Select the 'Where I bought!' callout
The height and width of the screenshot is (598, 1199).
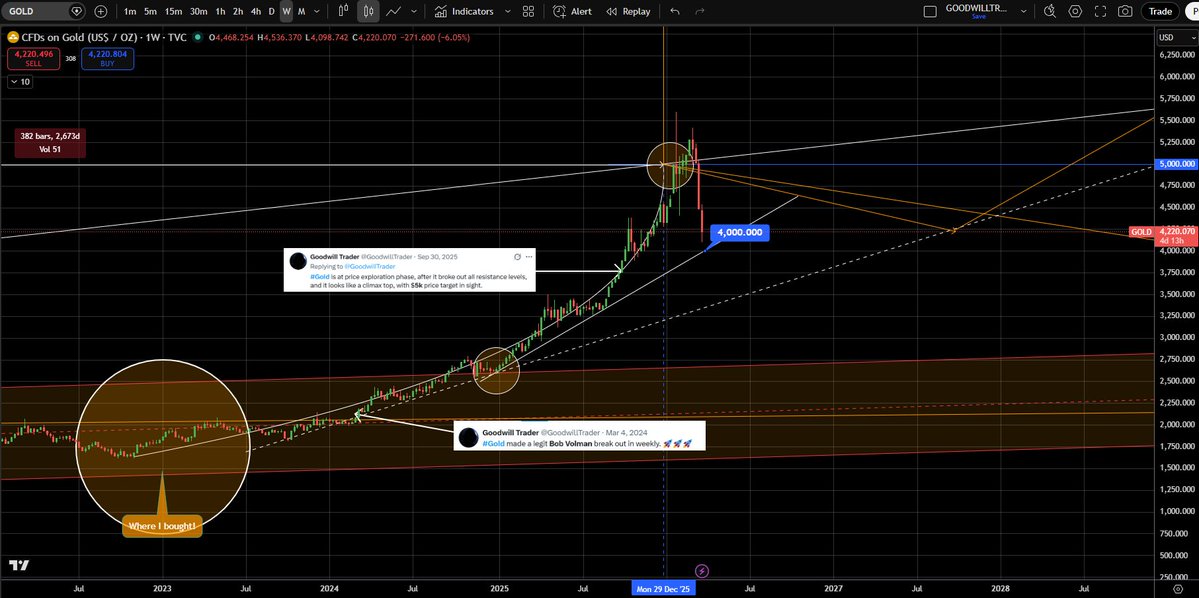(x=162, y=525)
